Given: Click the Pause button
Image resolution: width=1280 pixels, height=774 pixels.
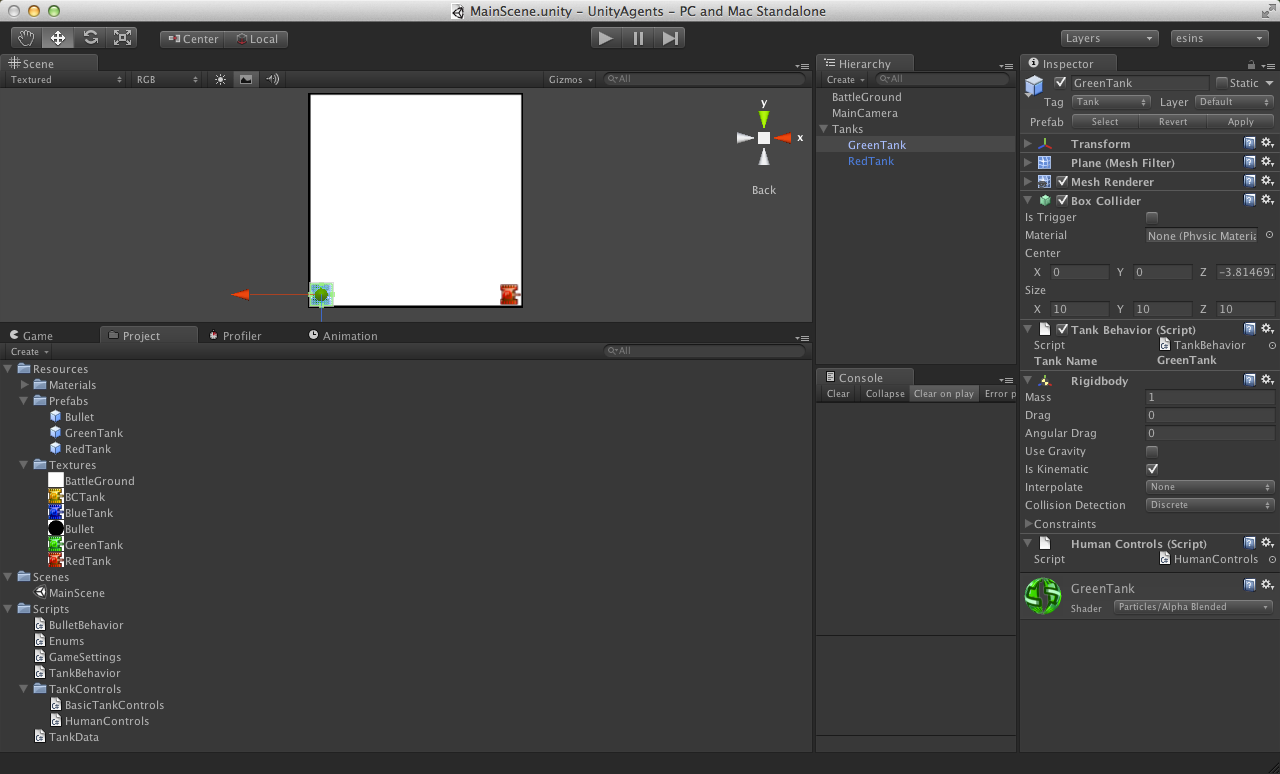Looking at the screenshot, I should [x=638, y=37].
